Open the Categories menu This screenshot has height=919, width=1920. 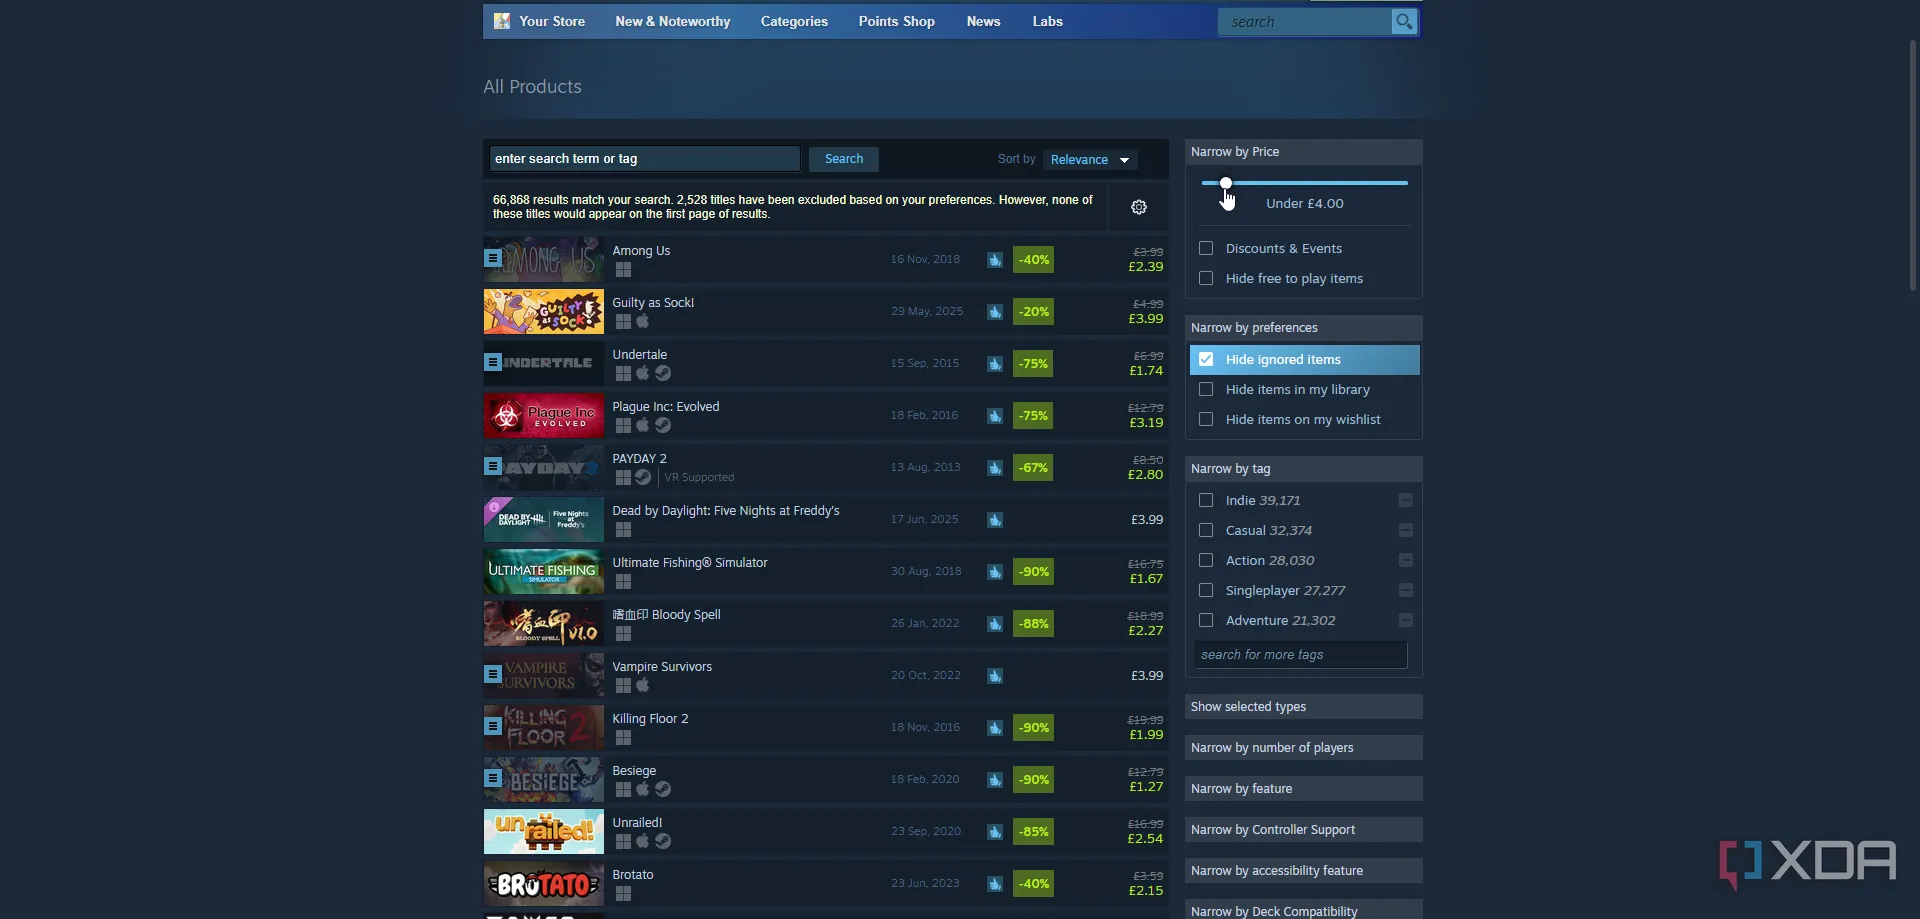793,21
